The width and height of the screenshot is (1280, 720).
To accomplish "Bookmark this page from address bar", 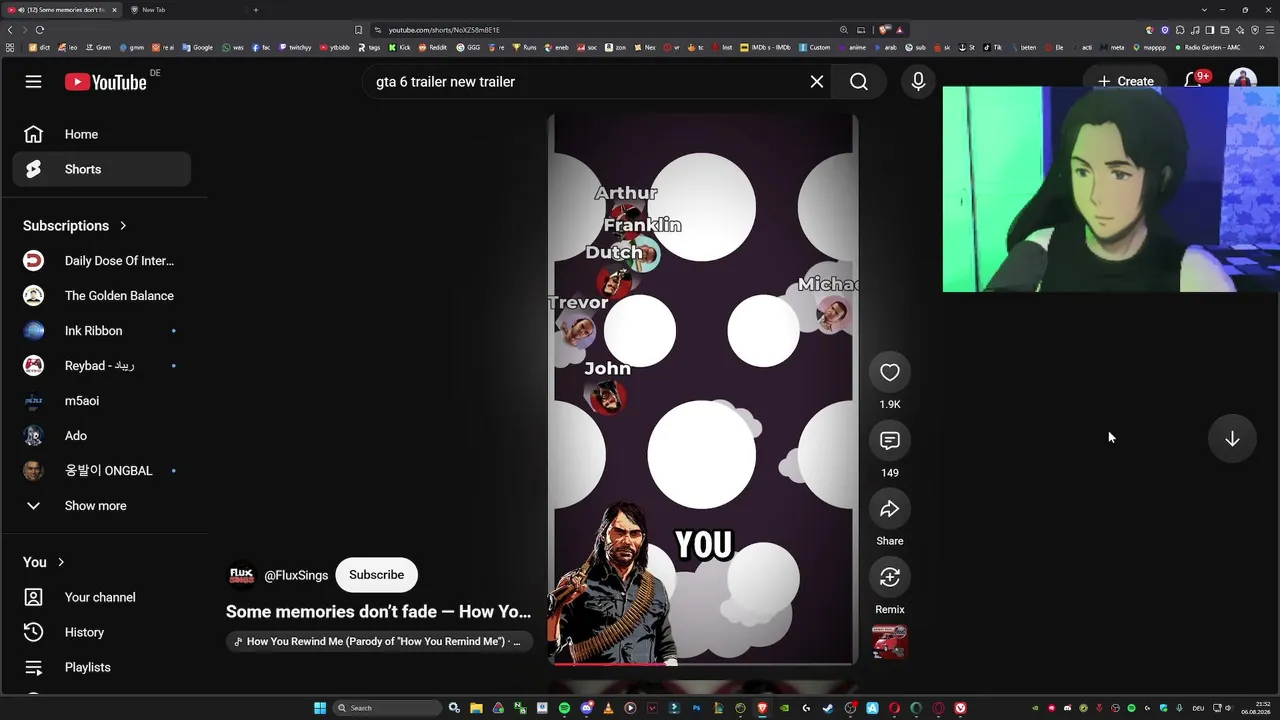I will click(358, 30).
